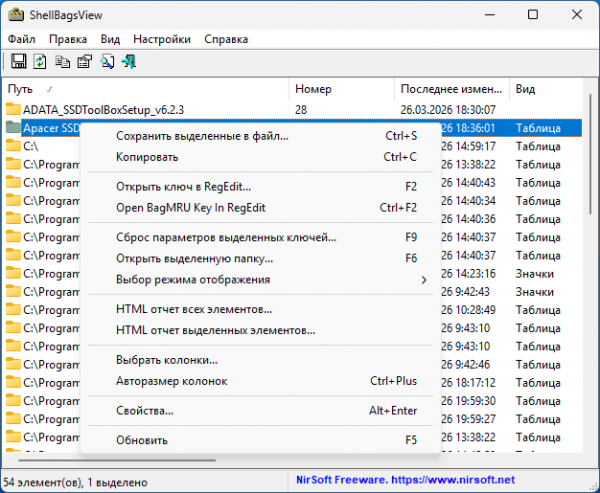
Task: Click status text 54 элемент(ов), 1 выделено
Action: pos(75,482)
